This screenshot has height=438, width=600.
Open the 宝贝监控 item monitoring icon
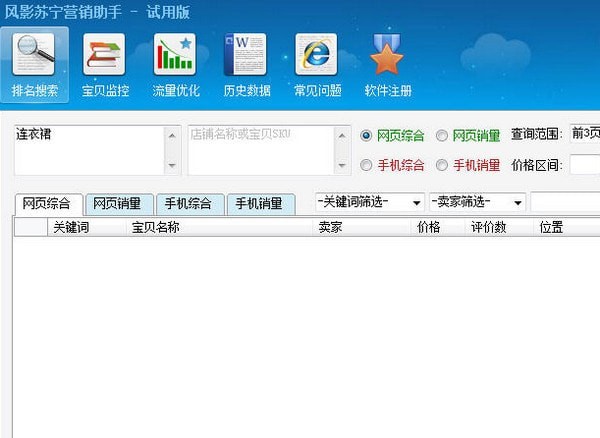105,65
